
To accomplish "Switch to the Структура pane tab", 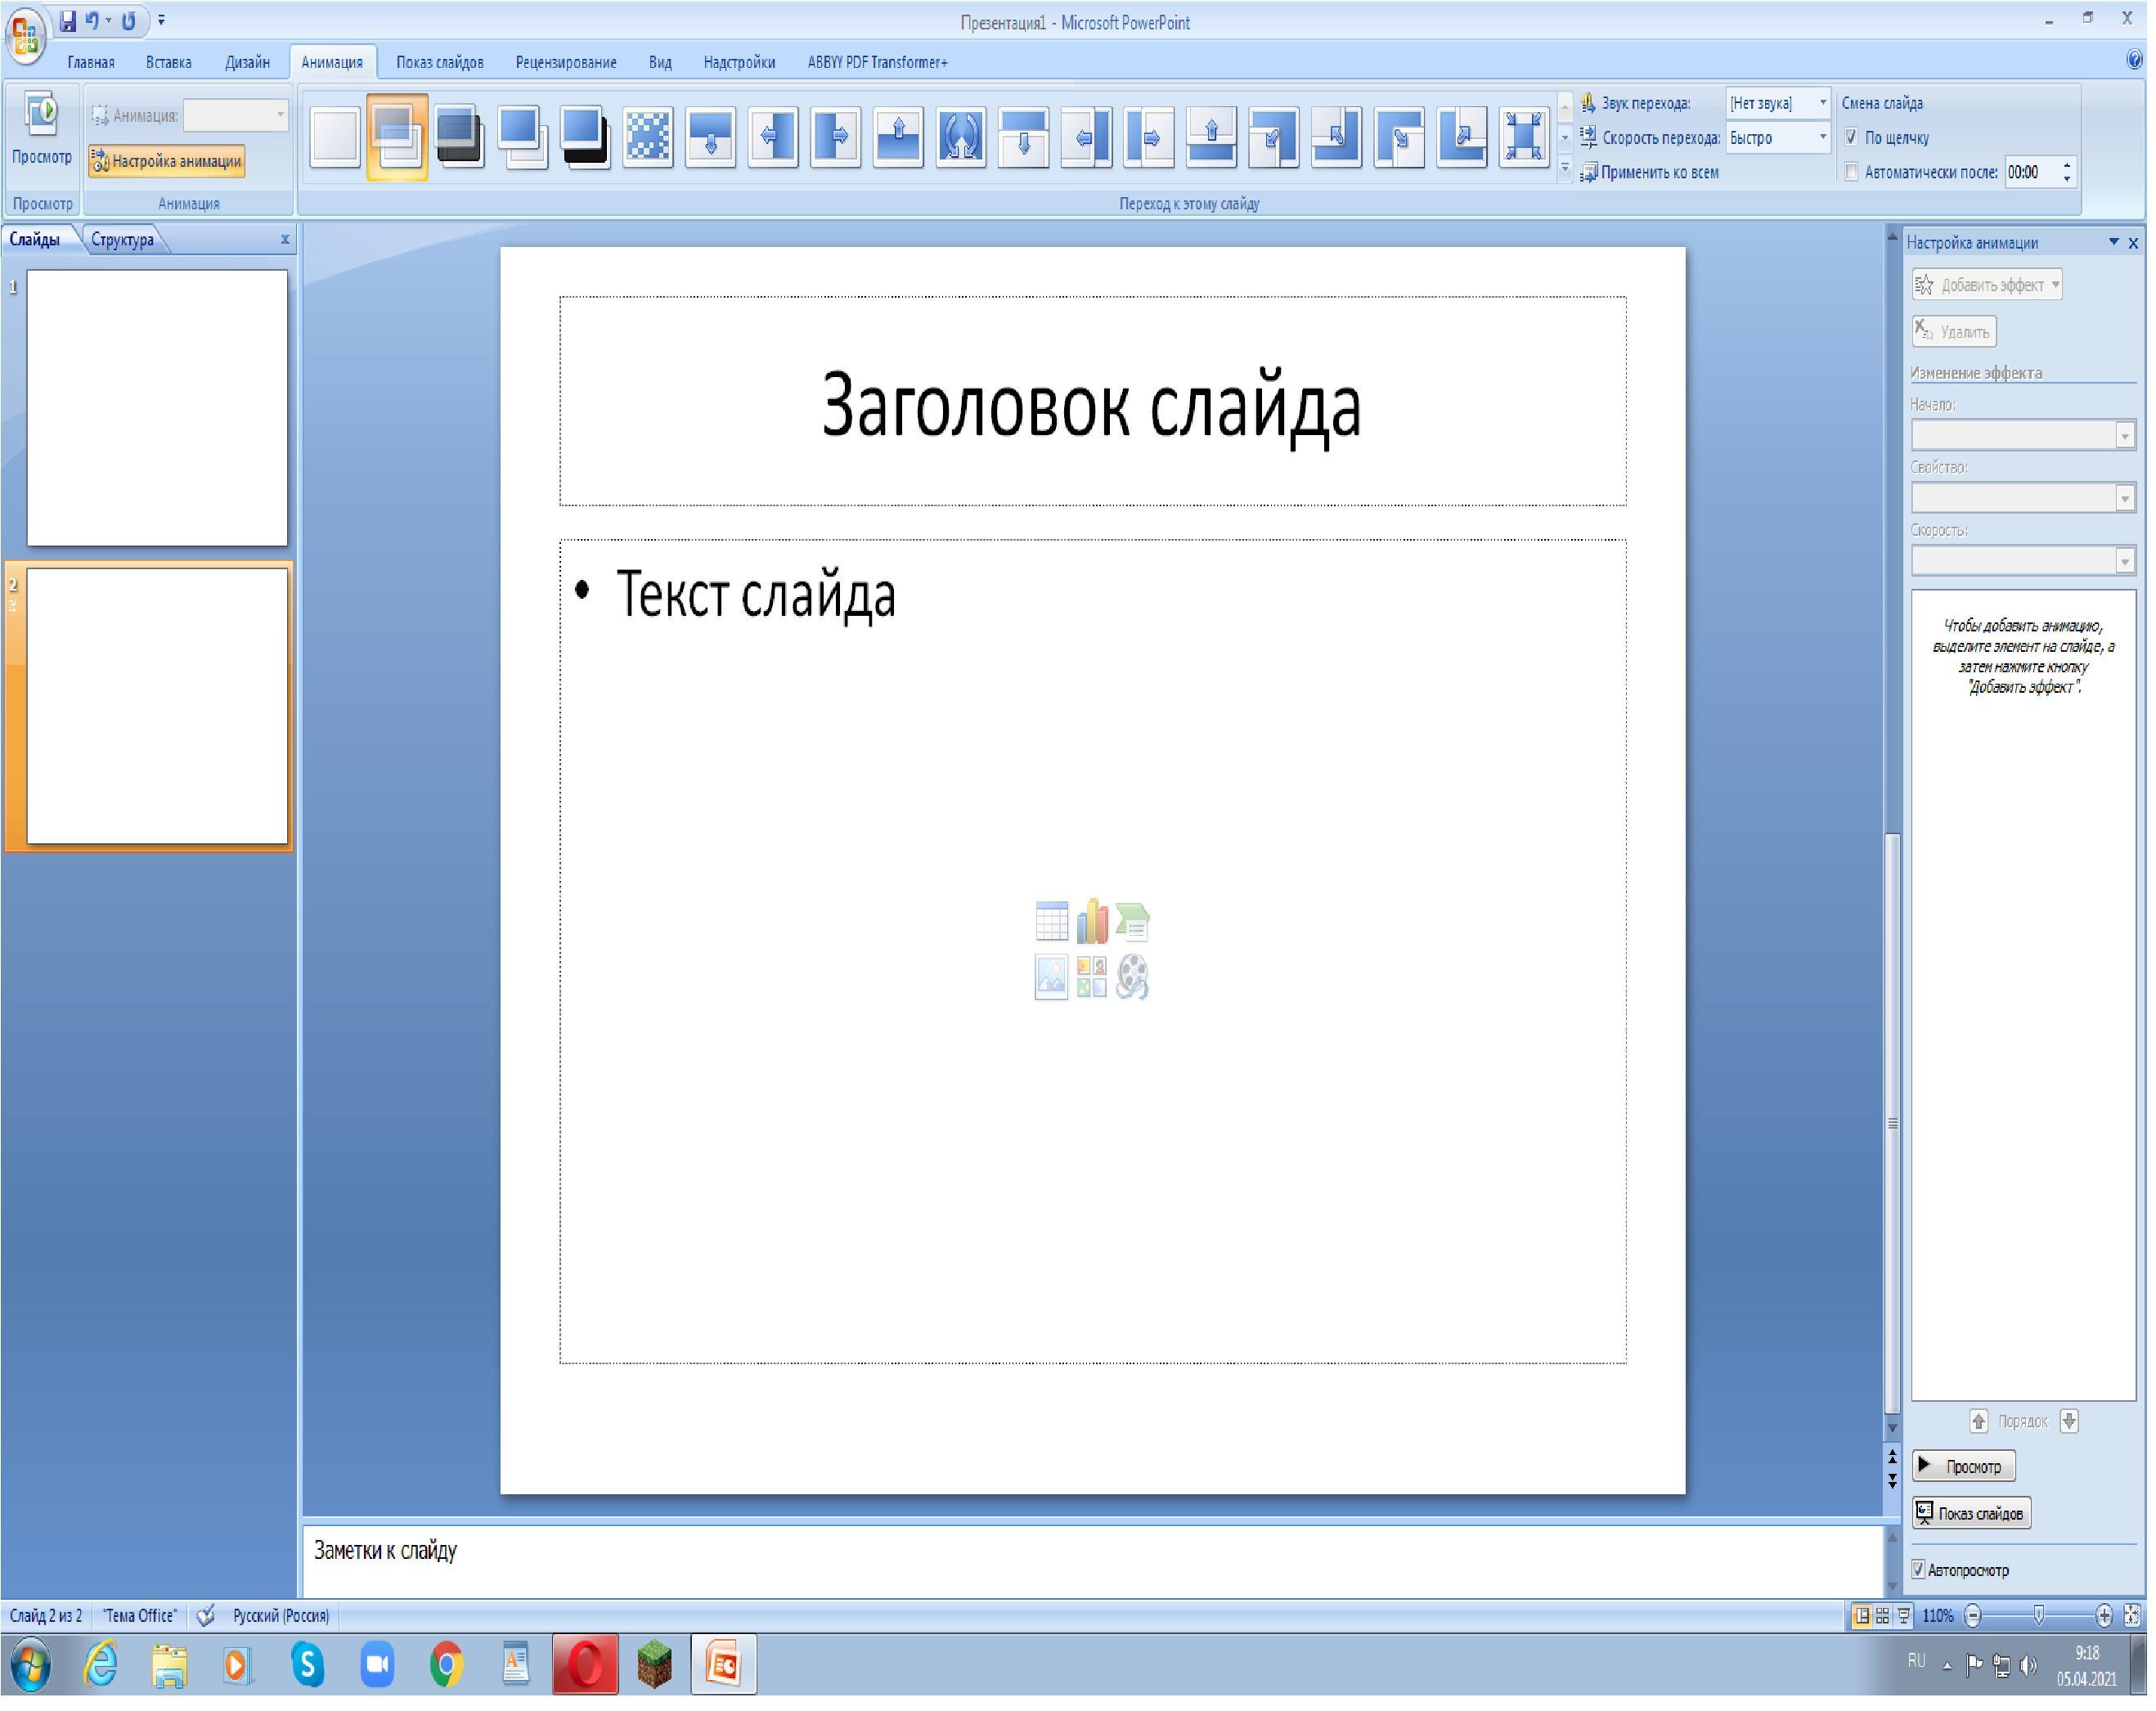I will [122, 240].
